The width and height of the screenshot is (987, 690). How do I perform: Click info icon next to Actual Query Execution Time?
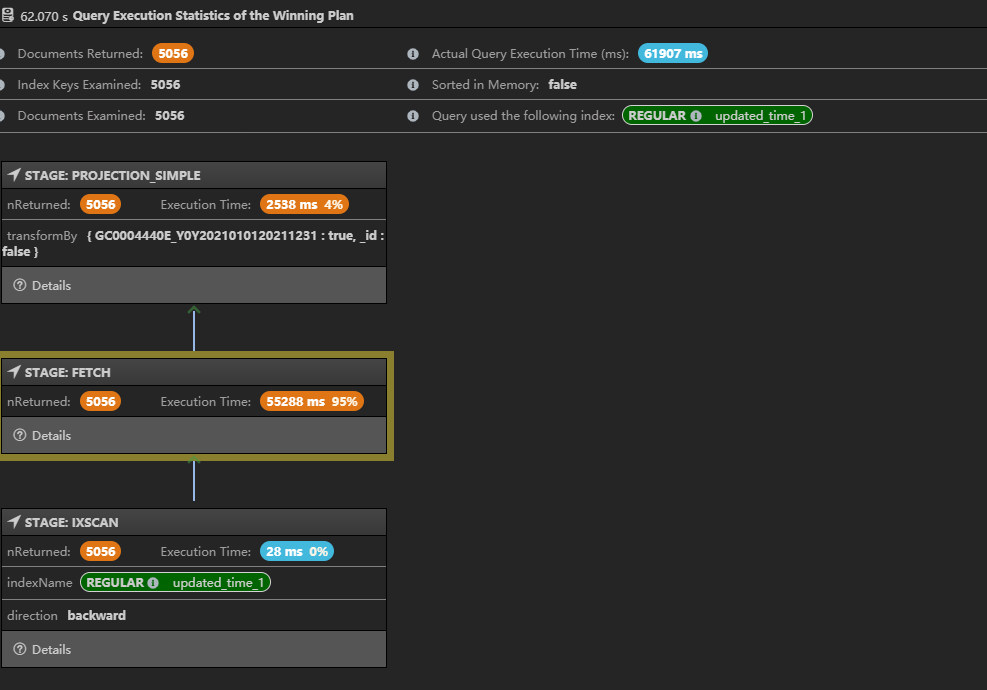(413, 54)
